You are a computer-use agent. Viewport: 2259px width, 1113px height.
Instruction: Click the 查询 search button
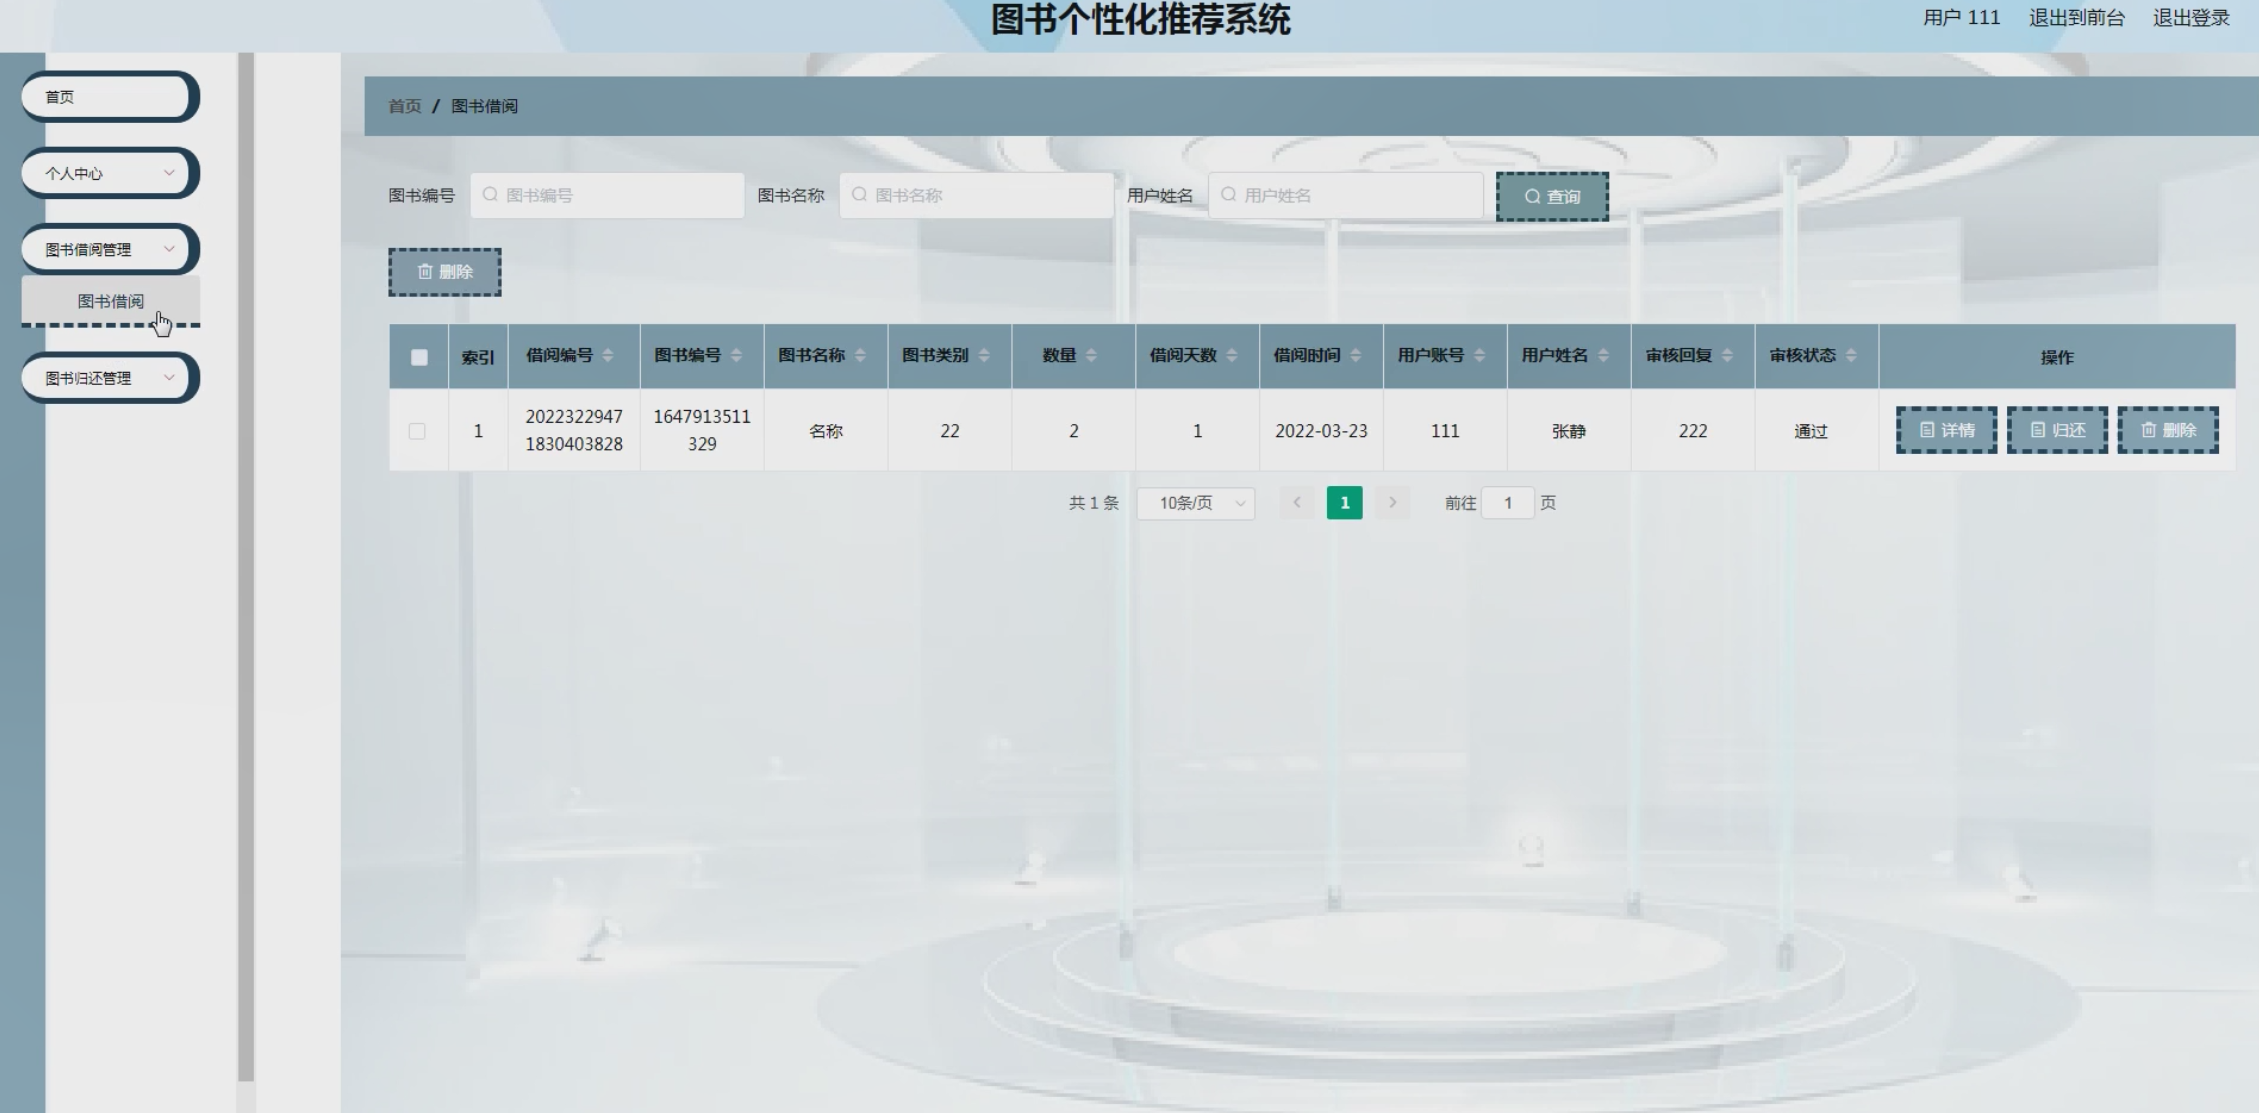click(1552, 197)
